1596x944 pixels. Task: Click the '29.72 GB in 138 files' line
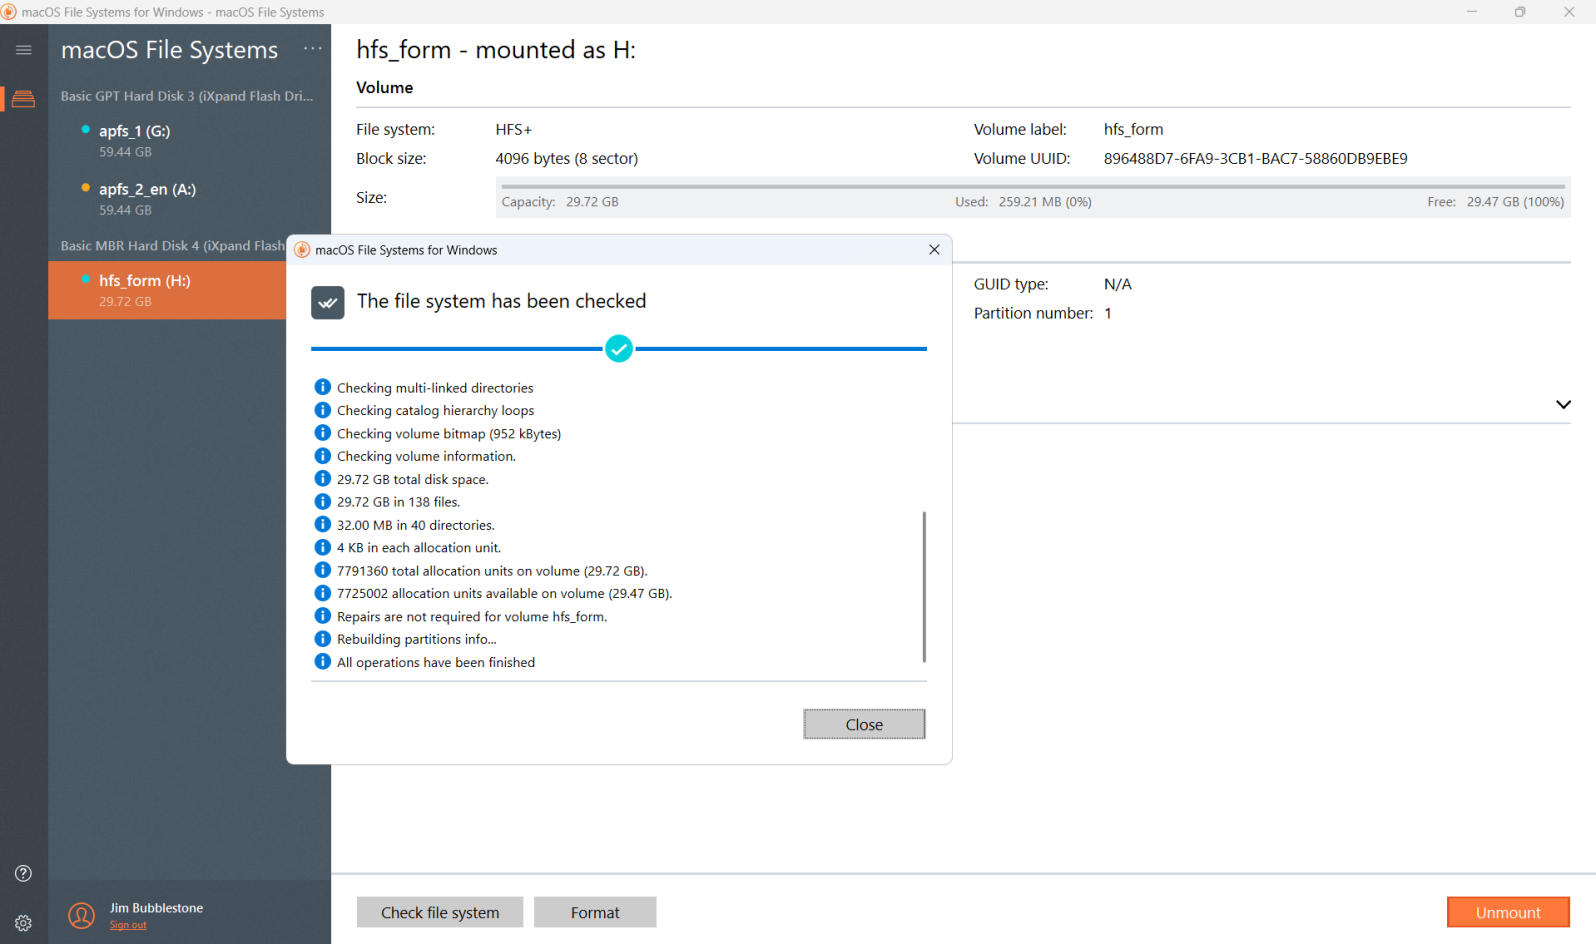399,502
